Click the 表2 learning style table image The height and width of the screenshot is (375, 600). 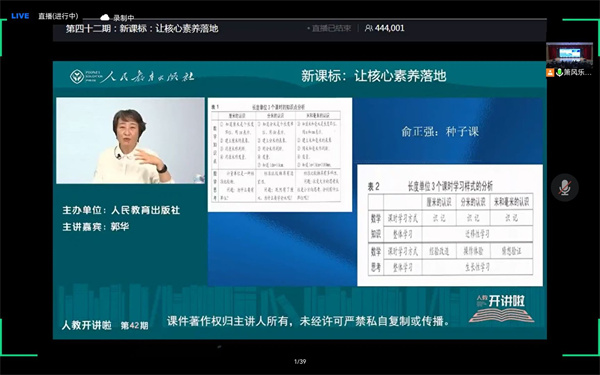click(450, 225)
